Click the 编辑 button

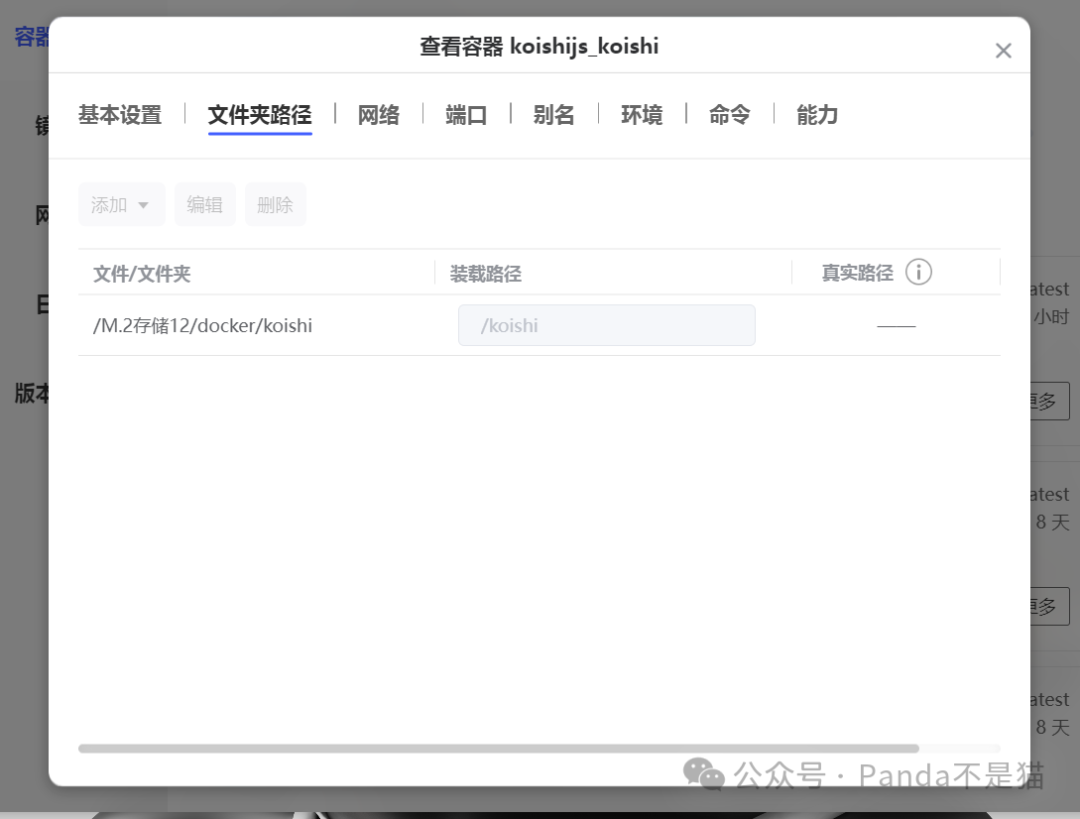coord(205,205)
